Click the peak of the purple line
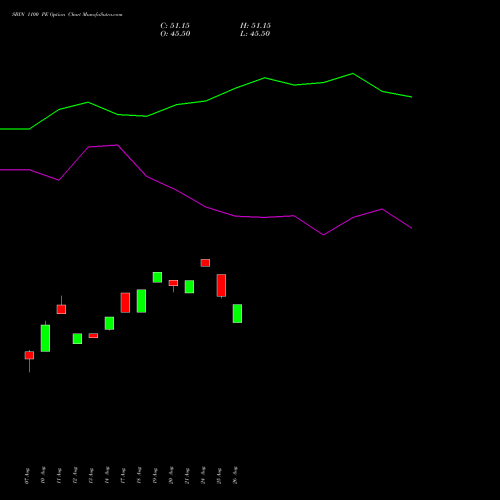 (x=117, y=145)
